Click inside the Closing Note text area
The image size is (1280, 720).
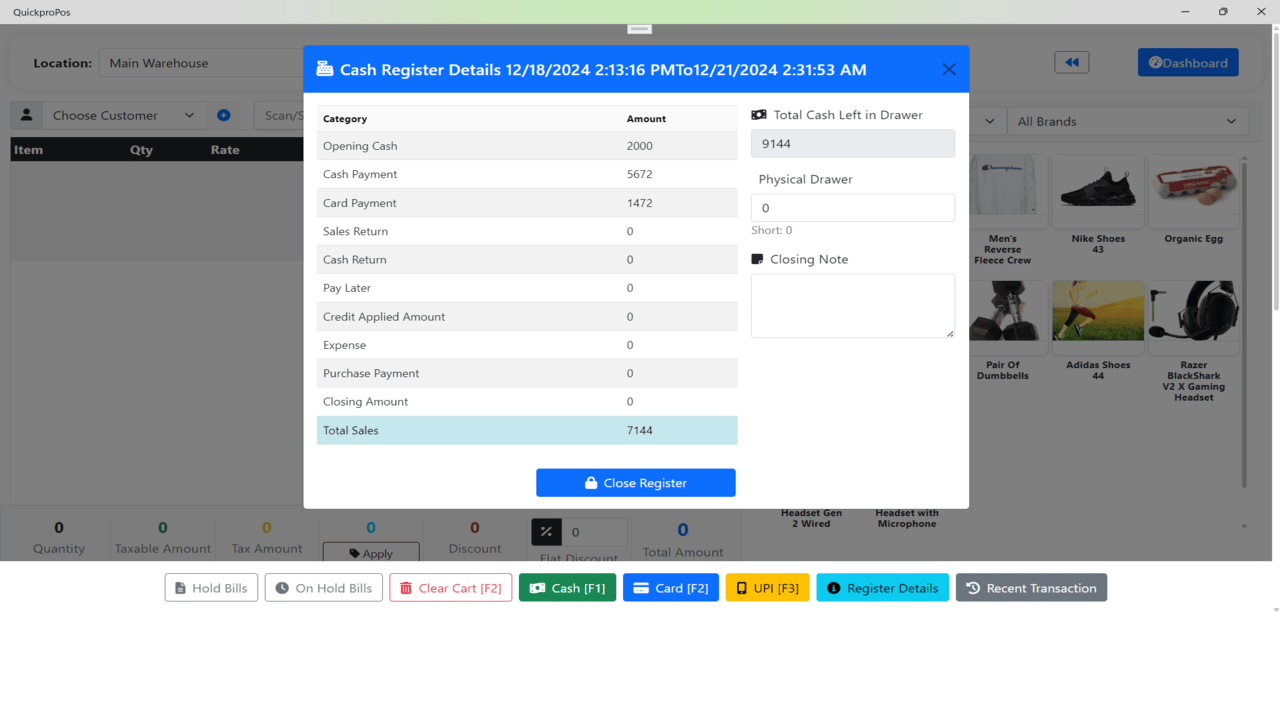pos(852,305)
